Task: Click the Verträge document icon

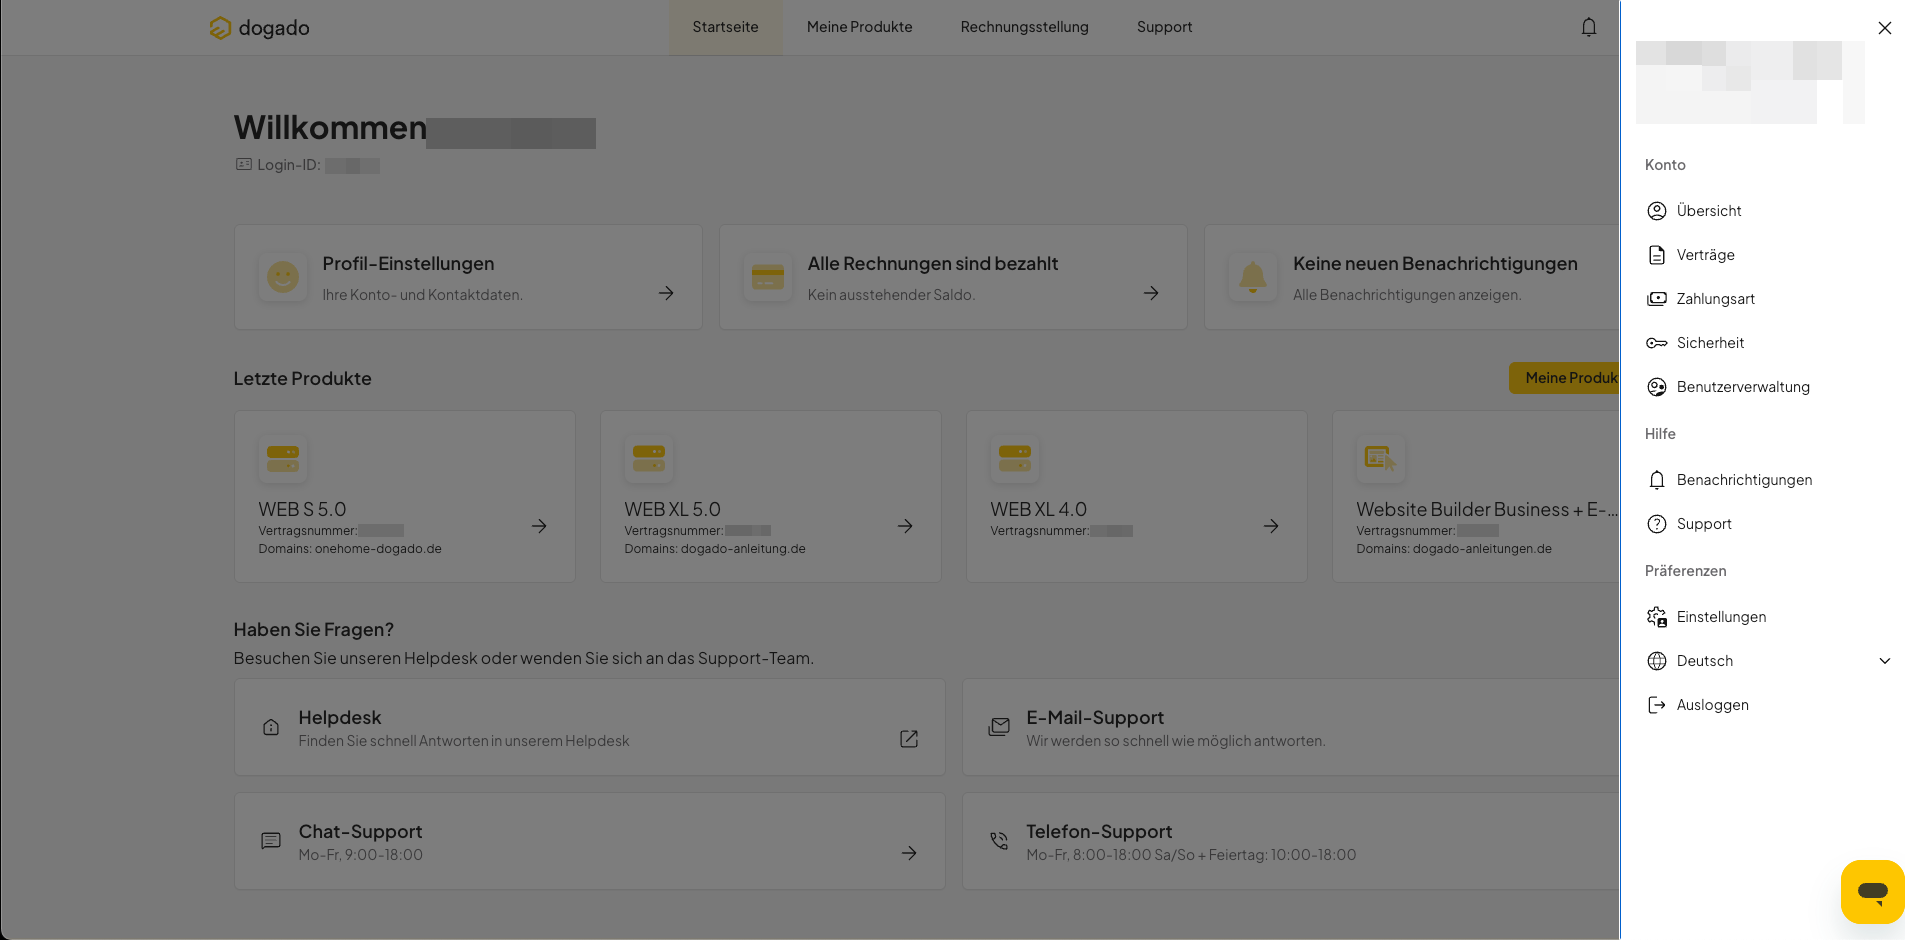Action: coord(1657,255)
